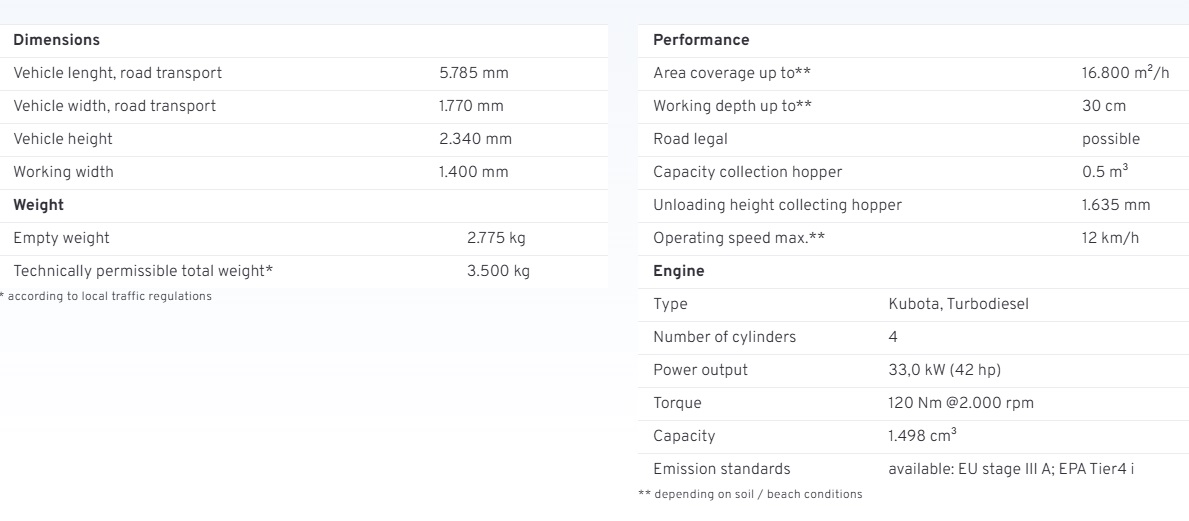Select the Vehicle lenght, road transport row label
1189x521 pixels.
coord(117,73)
